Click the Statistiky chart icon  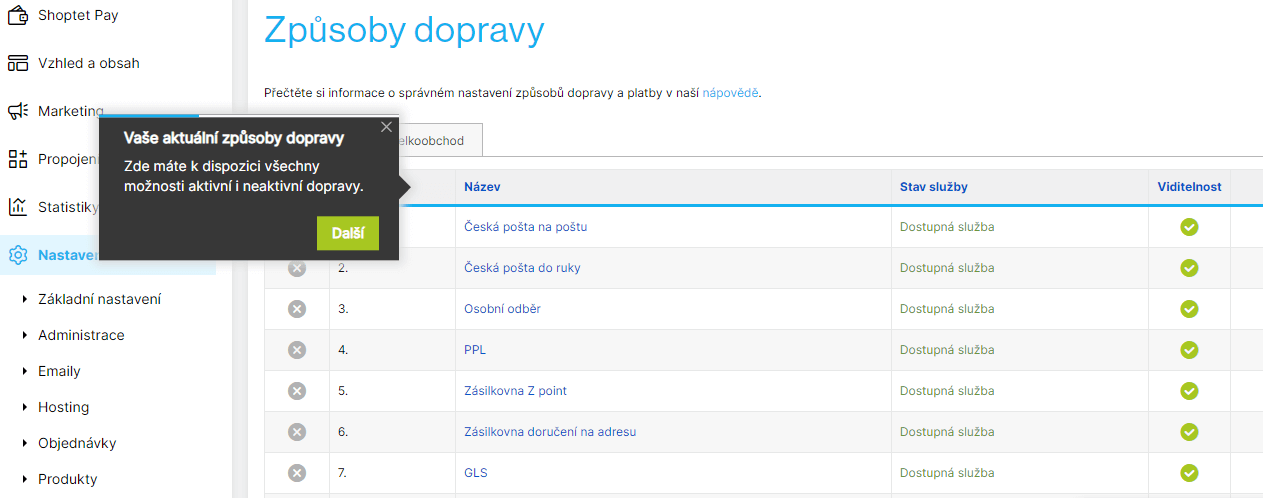pos(17,207)
